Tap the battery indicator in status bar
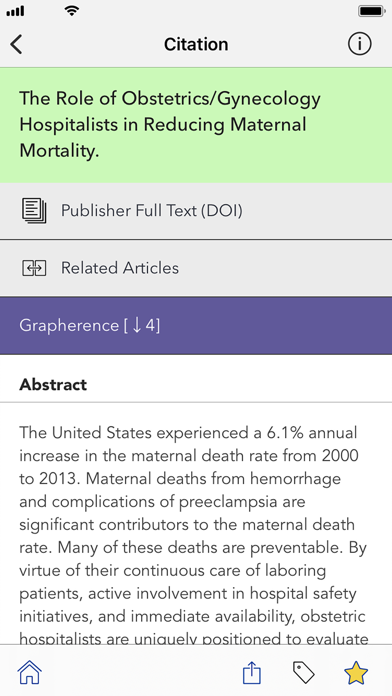The width and height of the screenshot is (392, 696). click(372, 11)
